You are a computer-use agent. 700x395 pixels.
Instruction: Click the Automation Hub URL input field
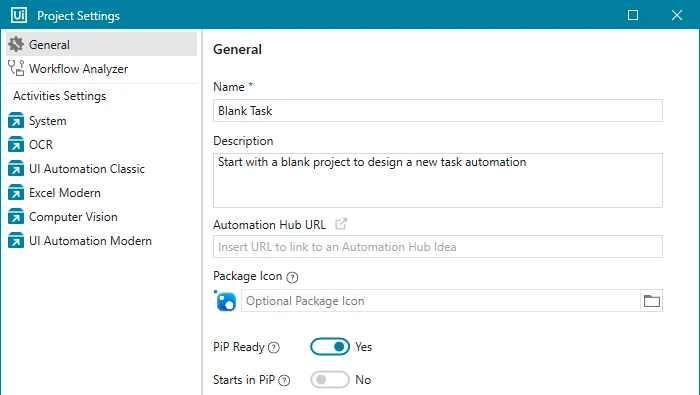[x=438, y=246]
